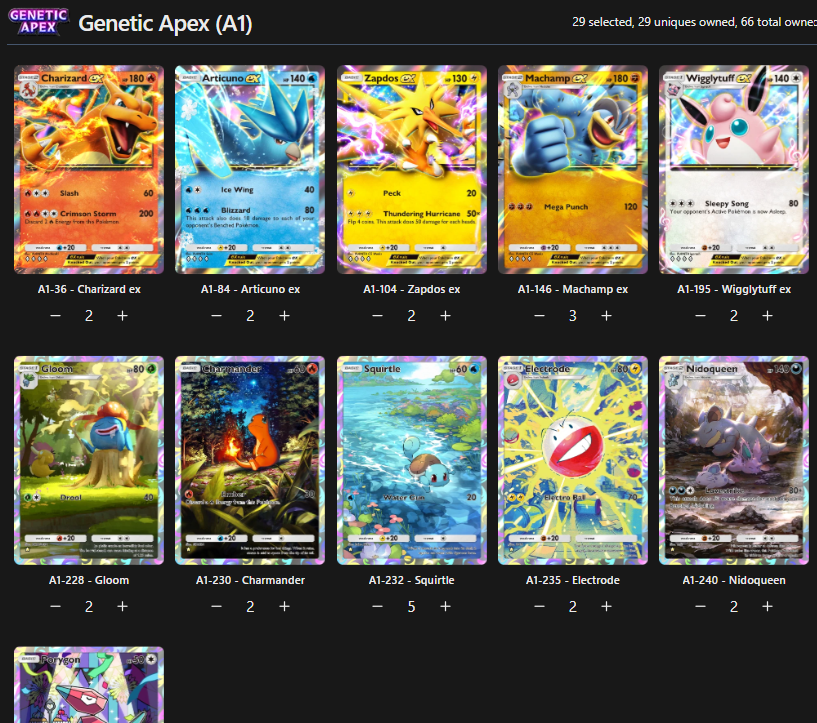Increase Charizard ex count with plus
Viewport: 817px width, 723px height.
point(122,316)
